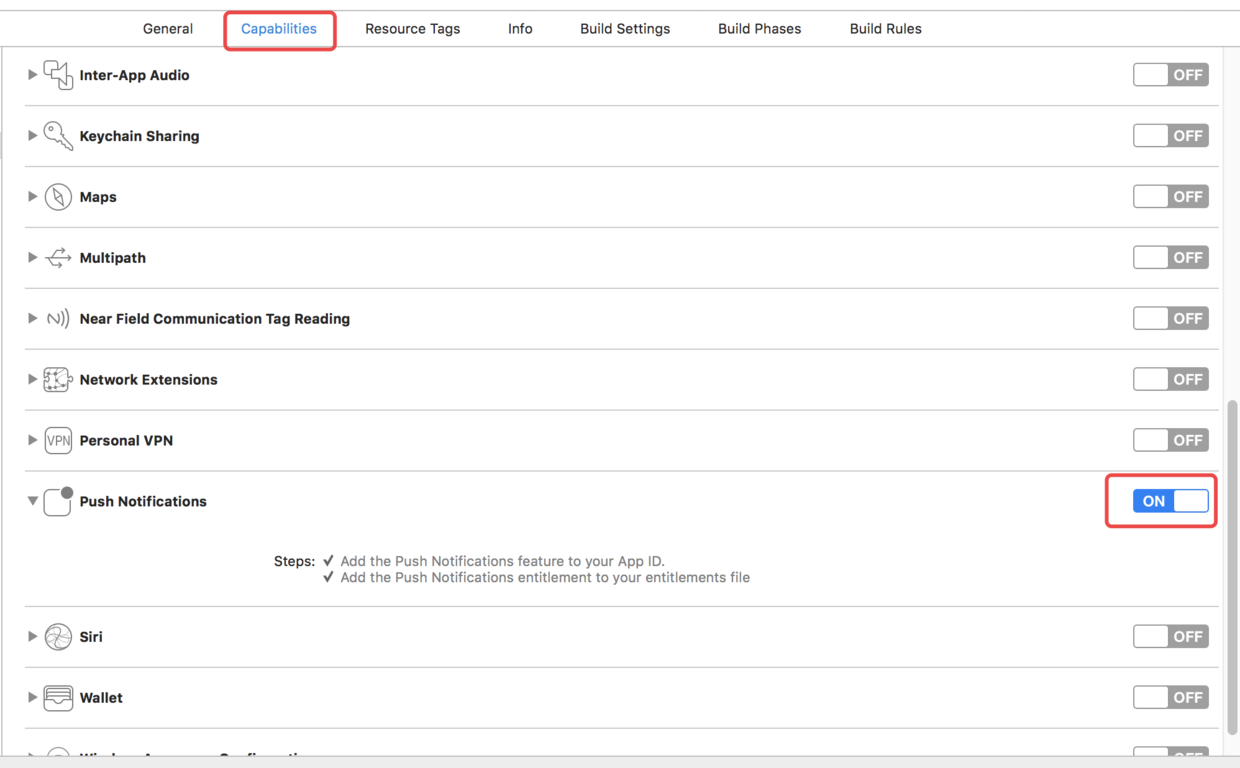Turn on the Wallet switch
Viewport: 1240px width, 768px height.
tap(1171, 698)
